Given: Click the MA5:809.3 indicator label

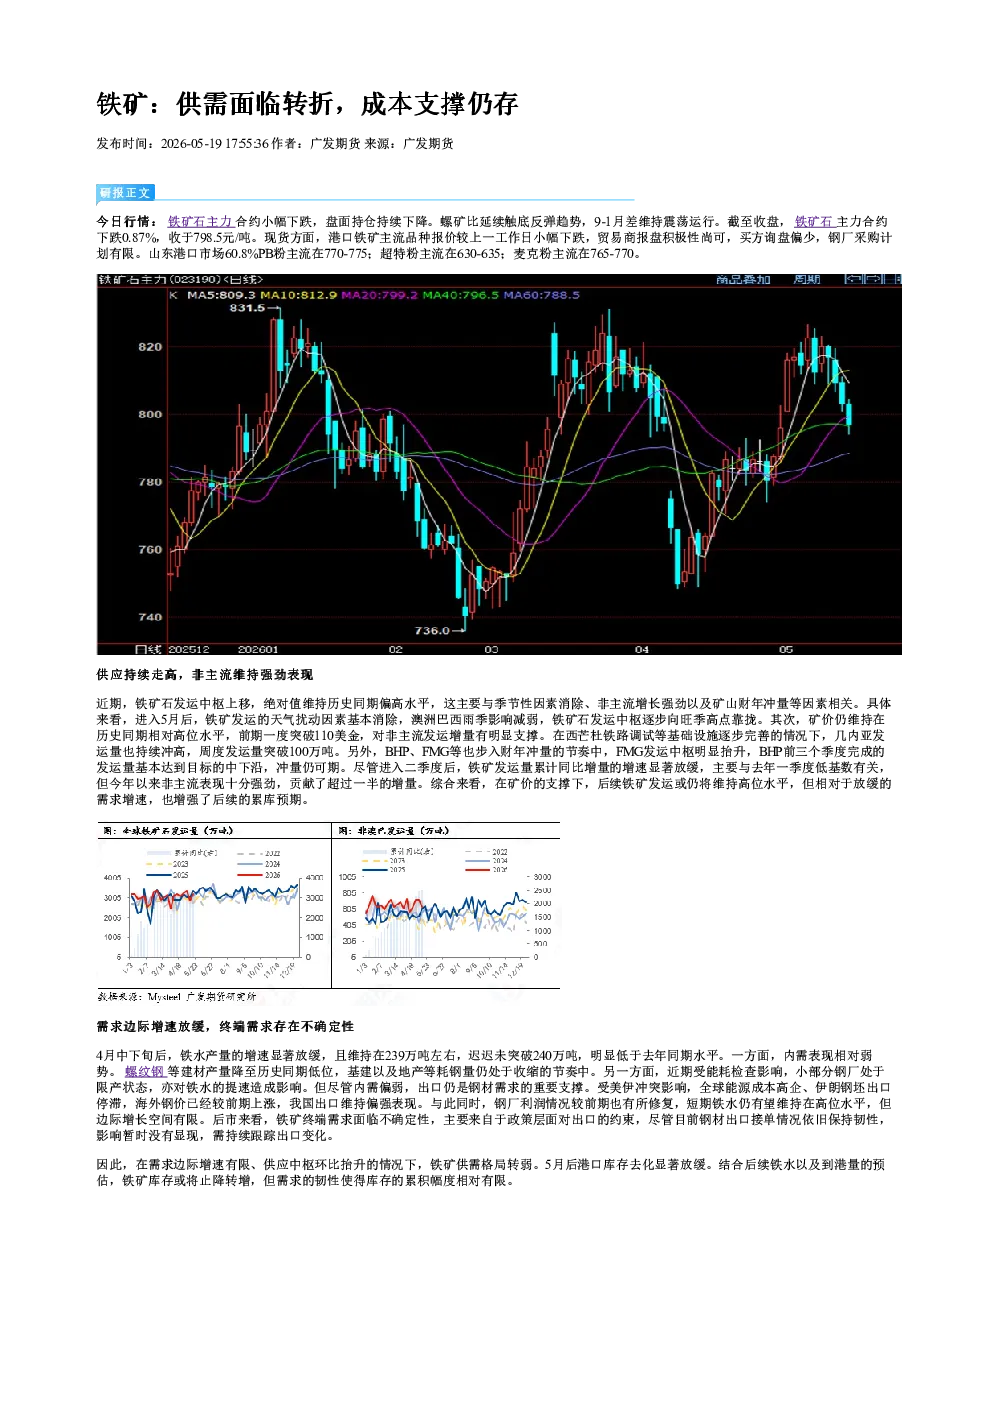Looking at the screenshot, I should (221, 295).
